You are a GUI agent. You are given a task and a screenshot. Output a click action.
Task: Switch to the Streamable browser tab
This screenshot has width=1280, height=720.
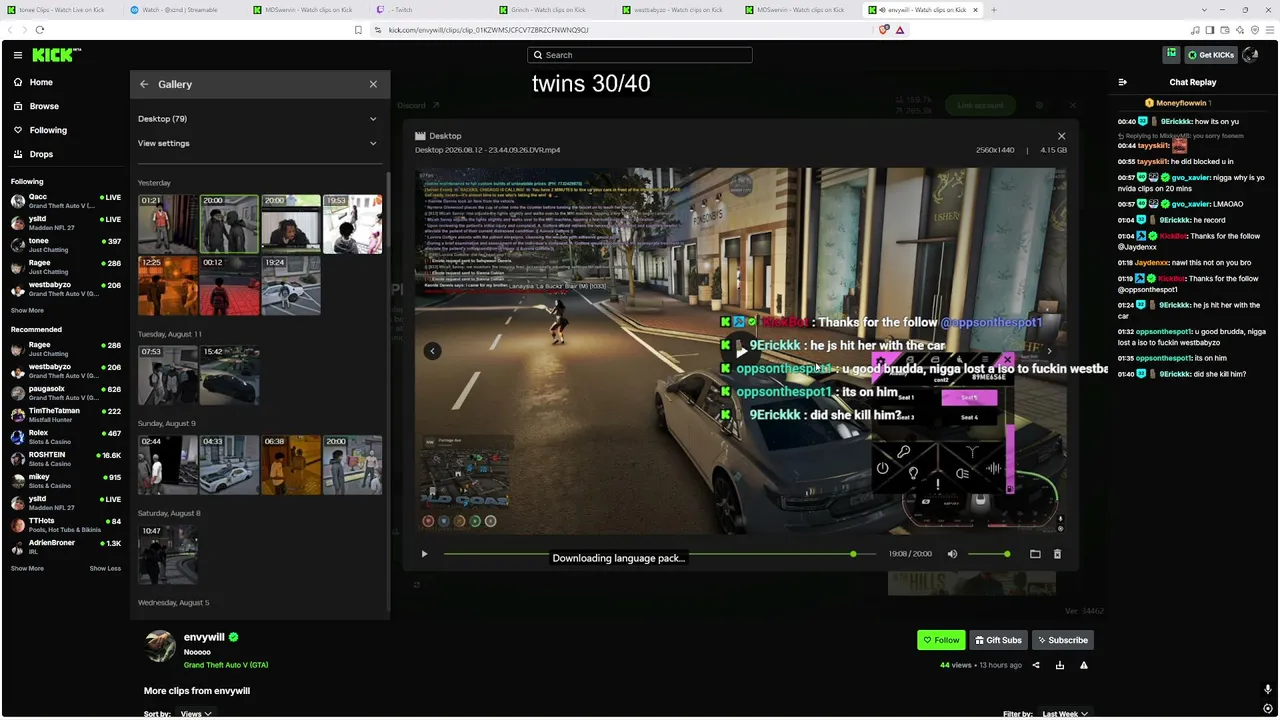pos(180,10)
